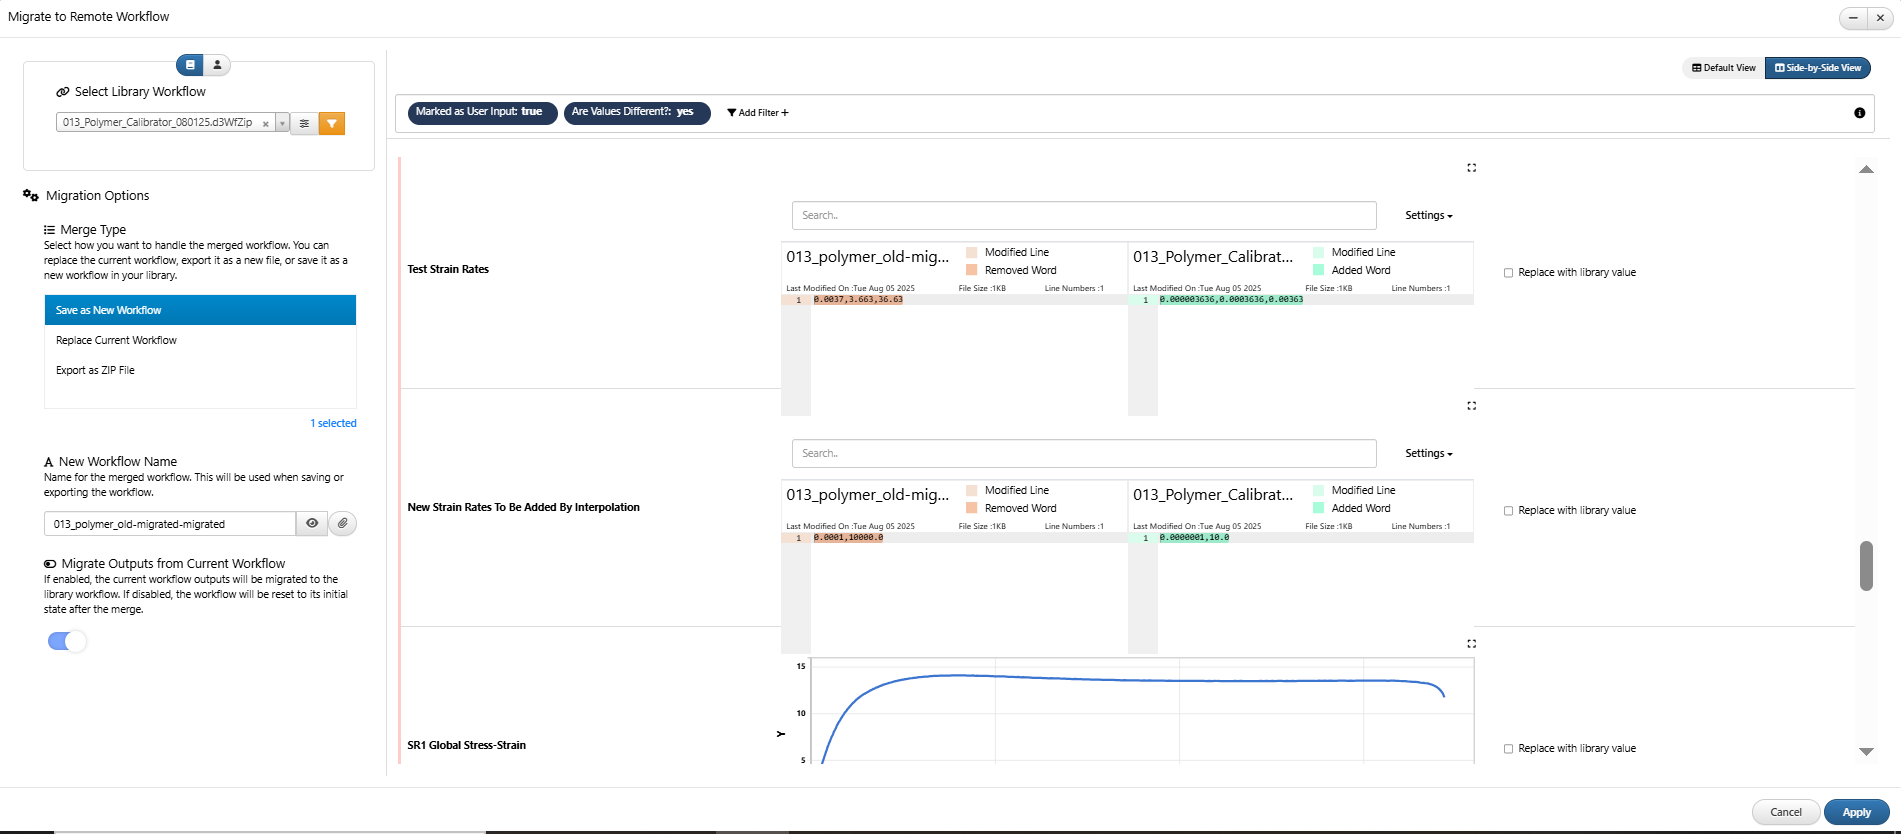The height and width of the screenshot is (834, 1901).
Task: Click the '1 selected' link
Action: (333, 423)
